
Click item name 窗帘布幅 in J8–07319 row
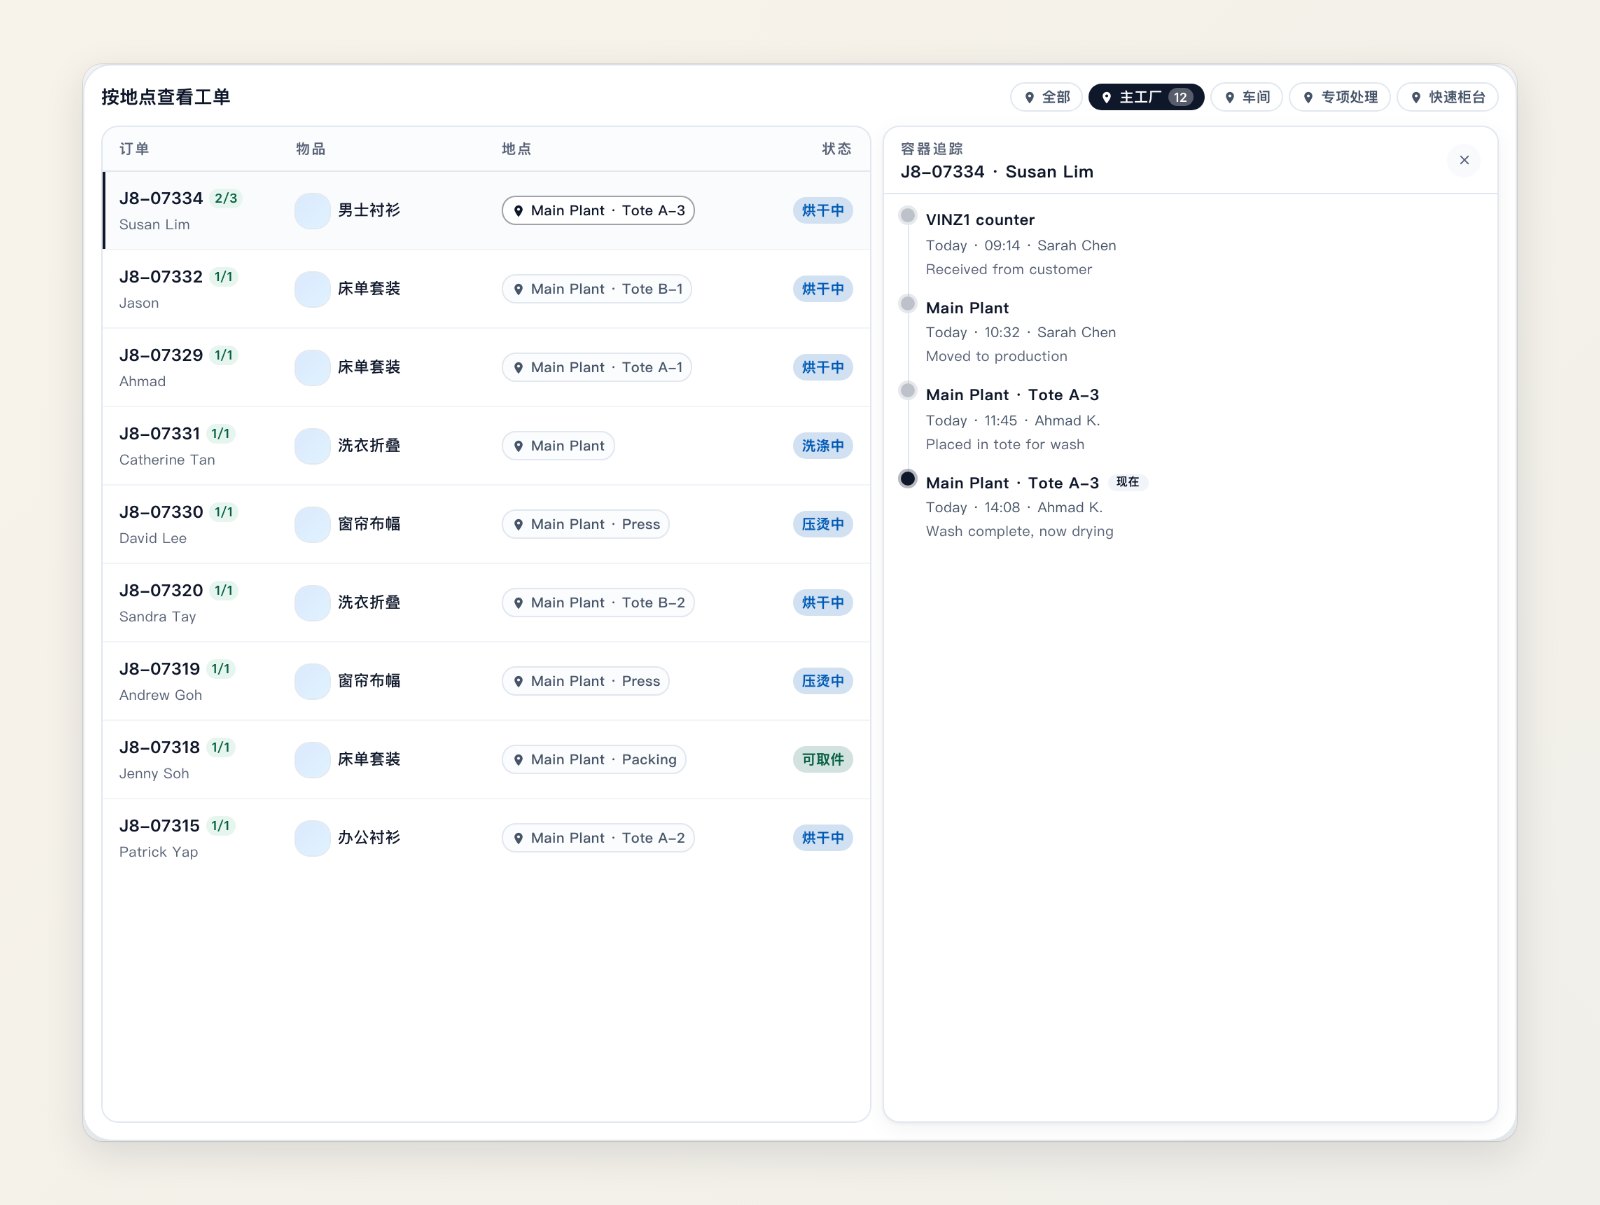point(369,681)
